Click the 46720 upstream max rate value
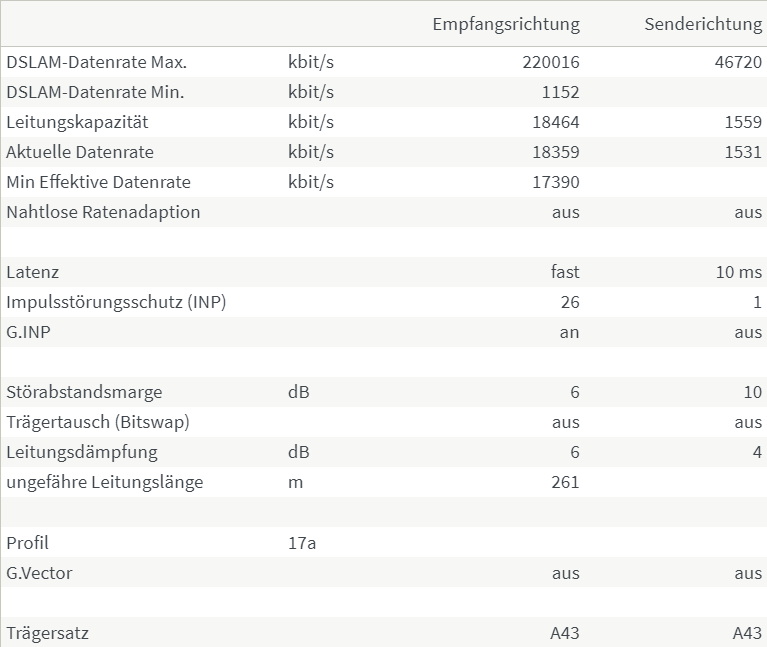Screen dimensions: 767x647 [x=739, y=62]
